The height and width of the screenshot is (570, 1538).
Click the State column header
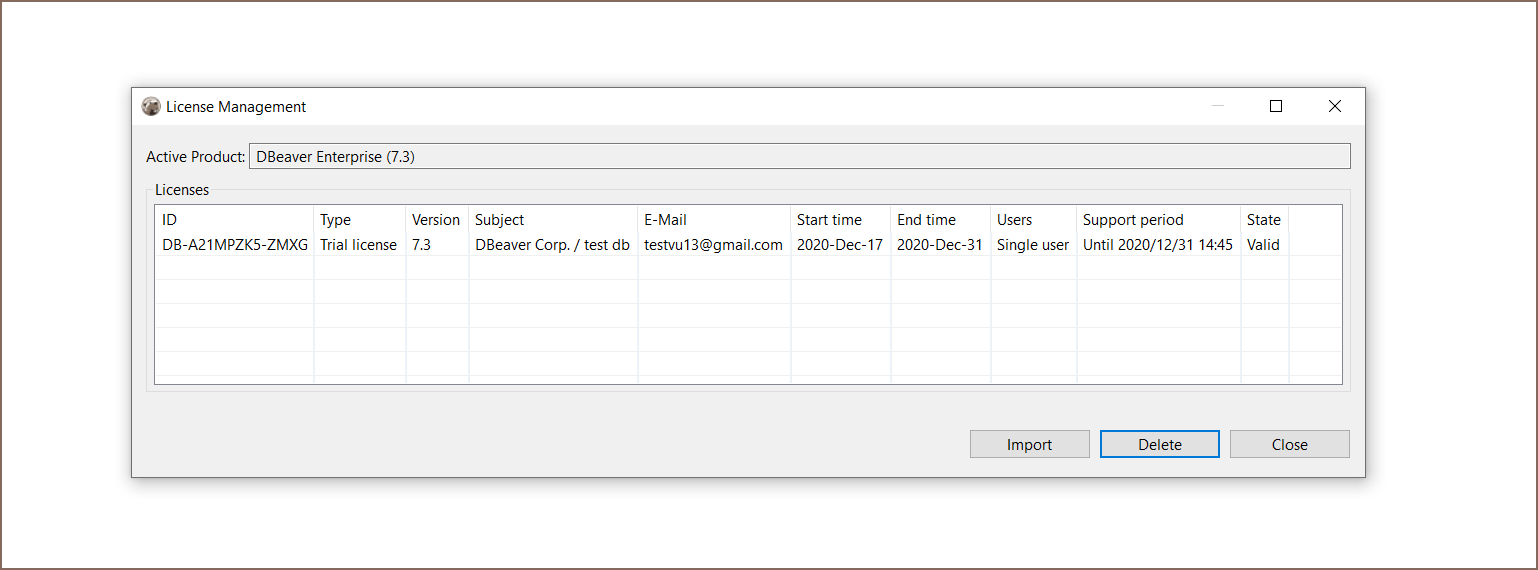click(x=1264, y=220)
